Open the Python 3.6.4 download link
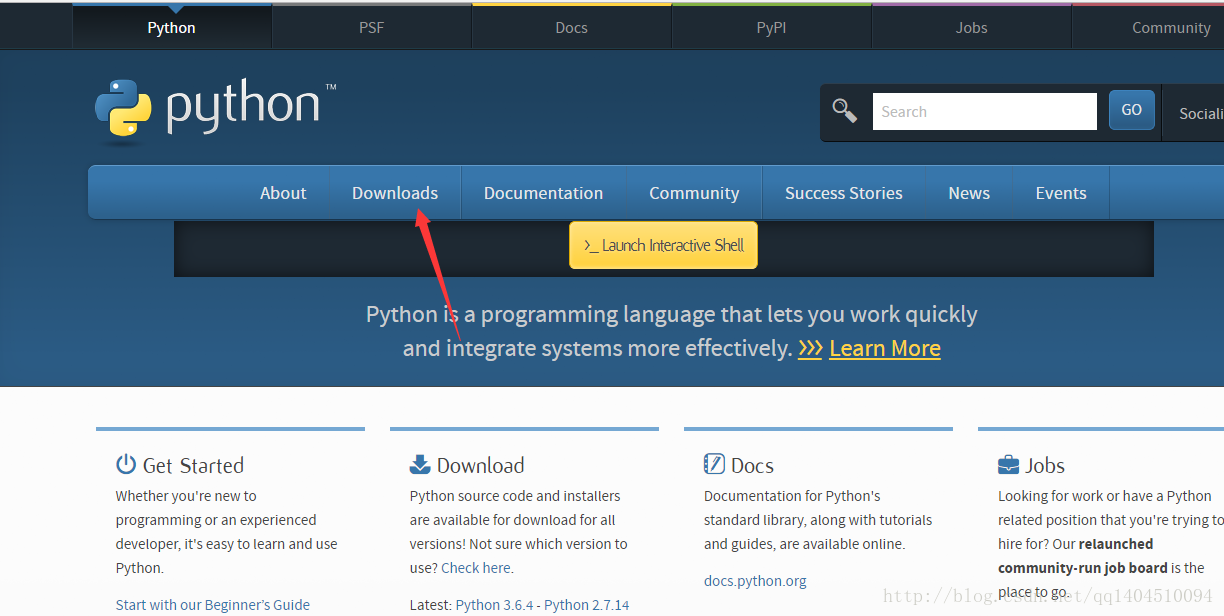 493,604
